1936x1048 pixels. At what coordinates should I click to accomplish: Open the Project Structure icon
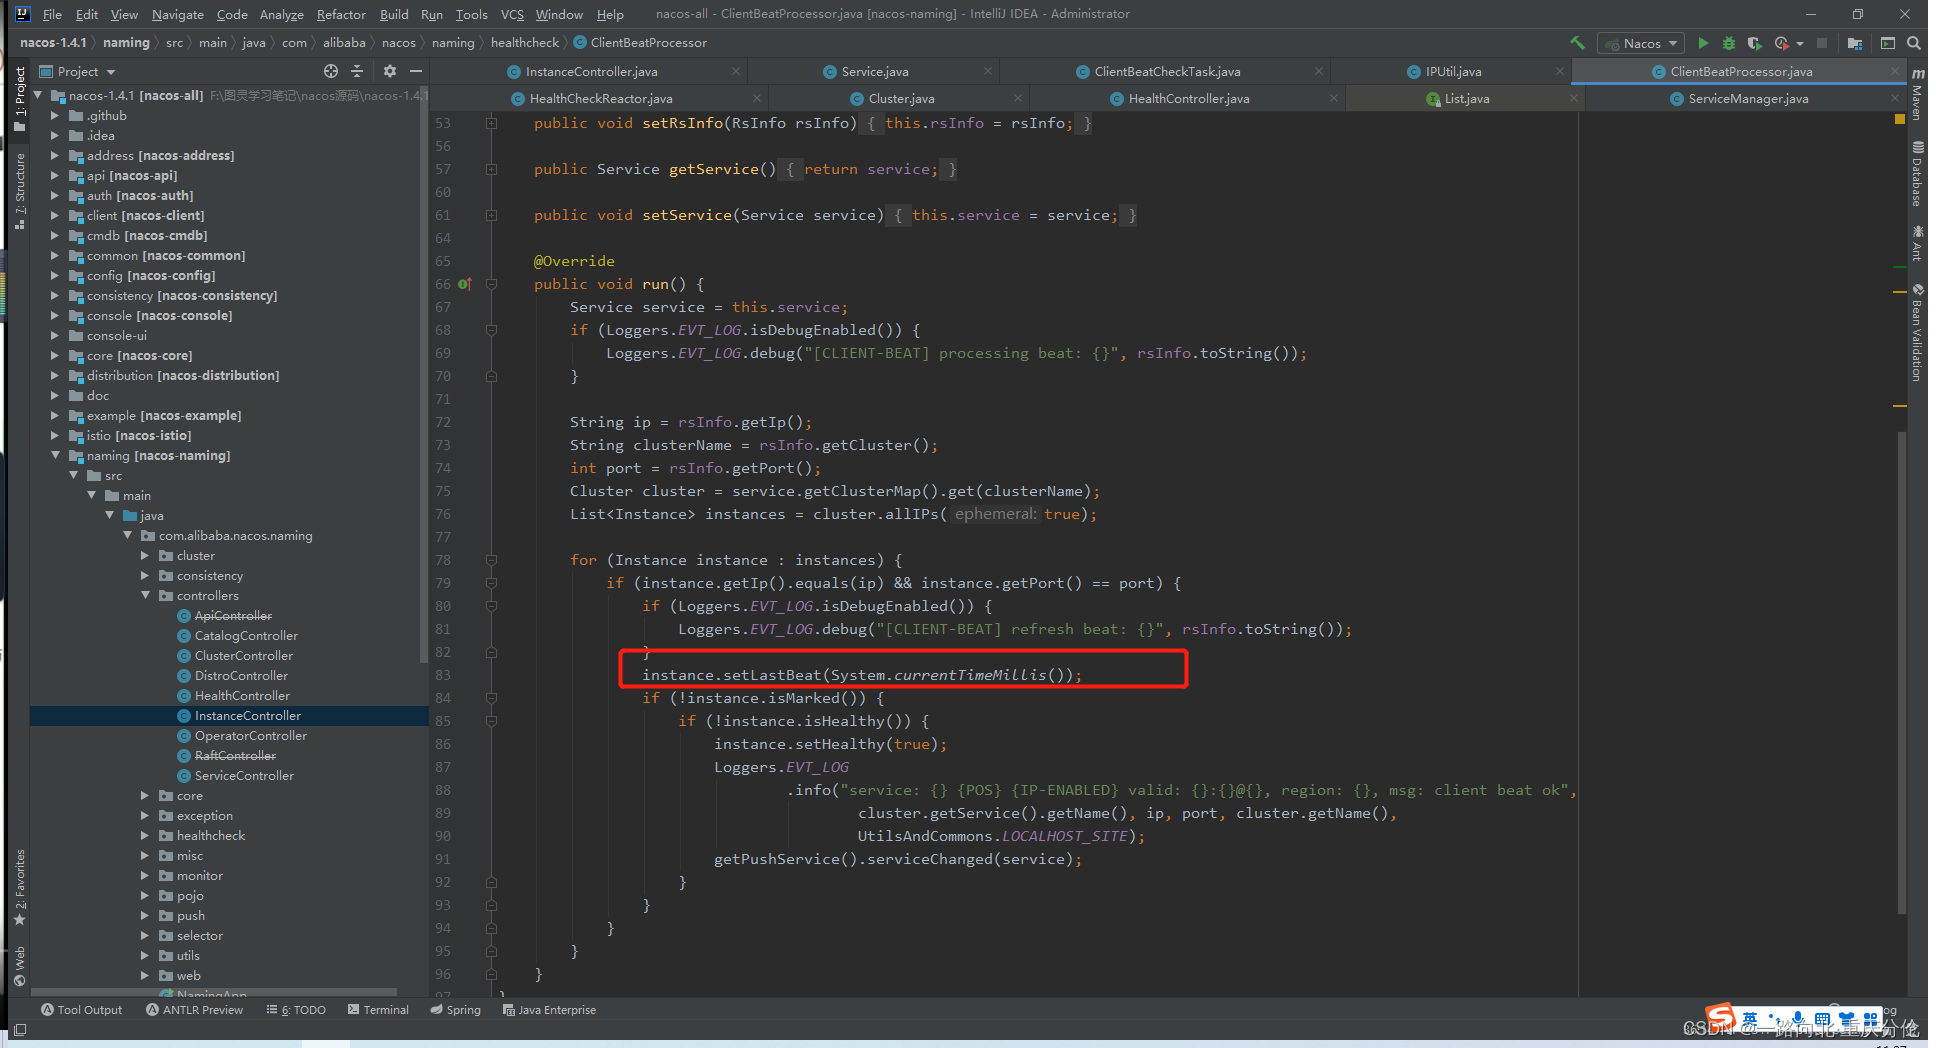(1855, 43)
